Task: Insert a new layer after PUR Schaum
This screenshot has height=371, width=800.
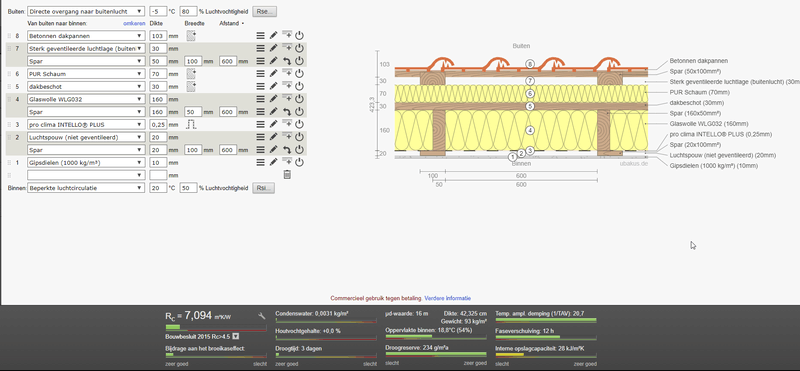Action: coord(287,73)
